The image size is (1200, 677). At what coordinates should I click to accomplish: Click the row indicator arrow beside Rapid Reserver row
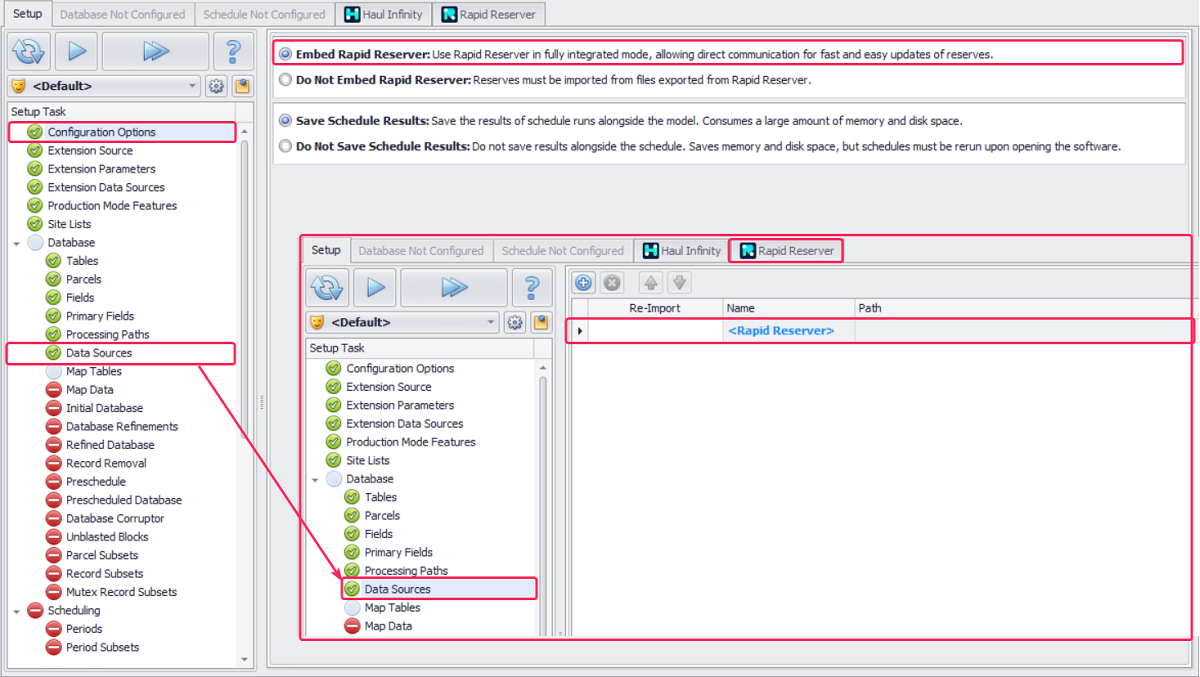pyautogui.click(x=580, y=331)
